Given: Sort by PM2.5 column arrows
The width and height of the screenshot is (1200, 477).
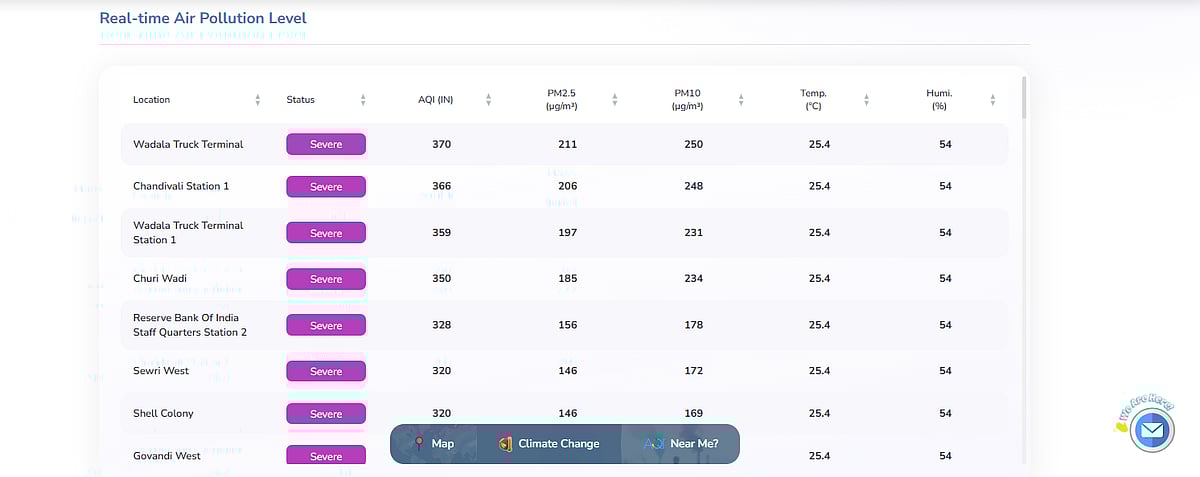Looking at the screenshot, I should (x=614, y=100).
